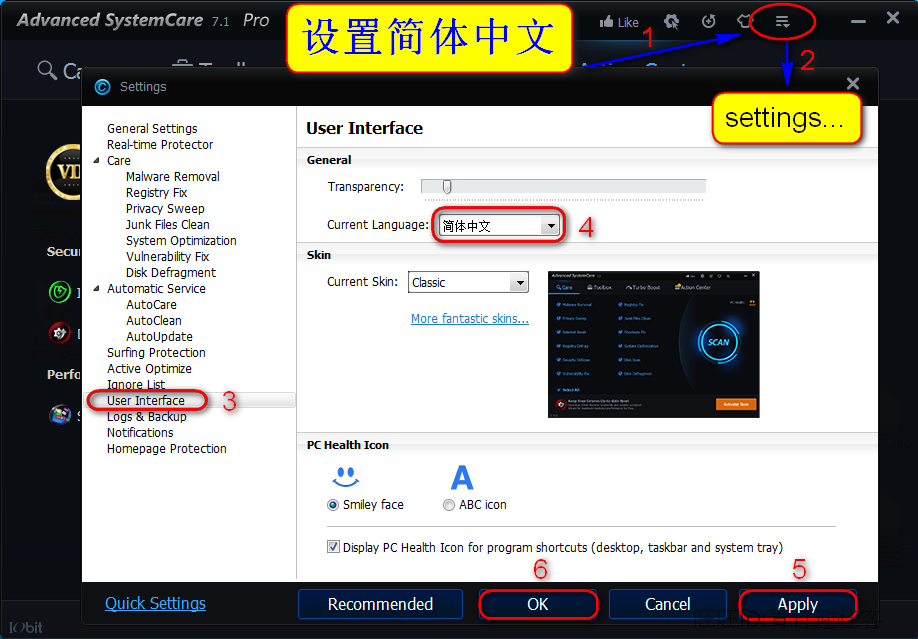Viewport: 918px width, 639px height.
Task: Select Ignore List settings
Action: (136, 384)
